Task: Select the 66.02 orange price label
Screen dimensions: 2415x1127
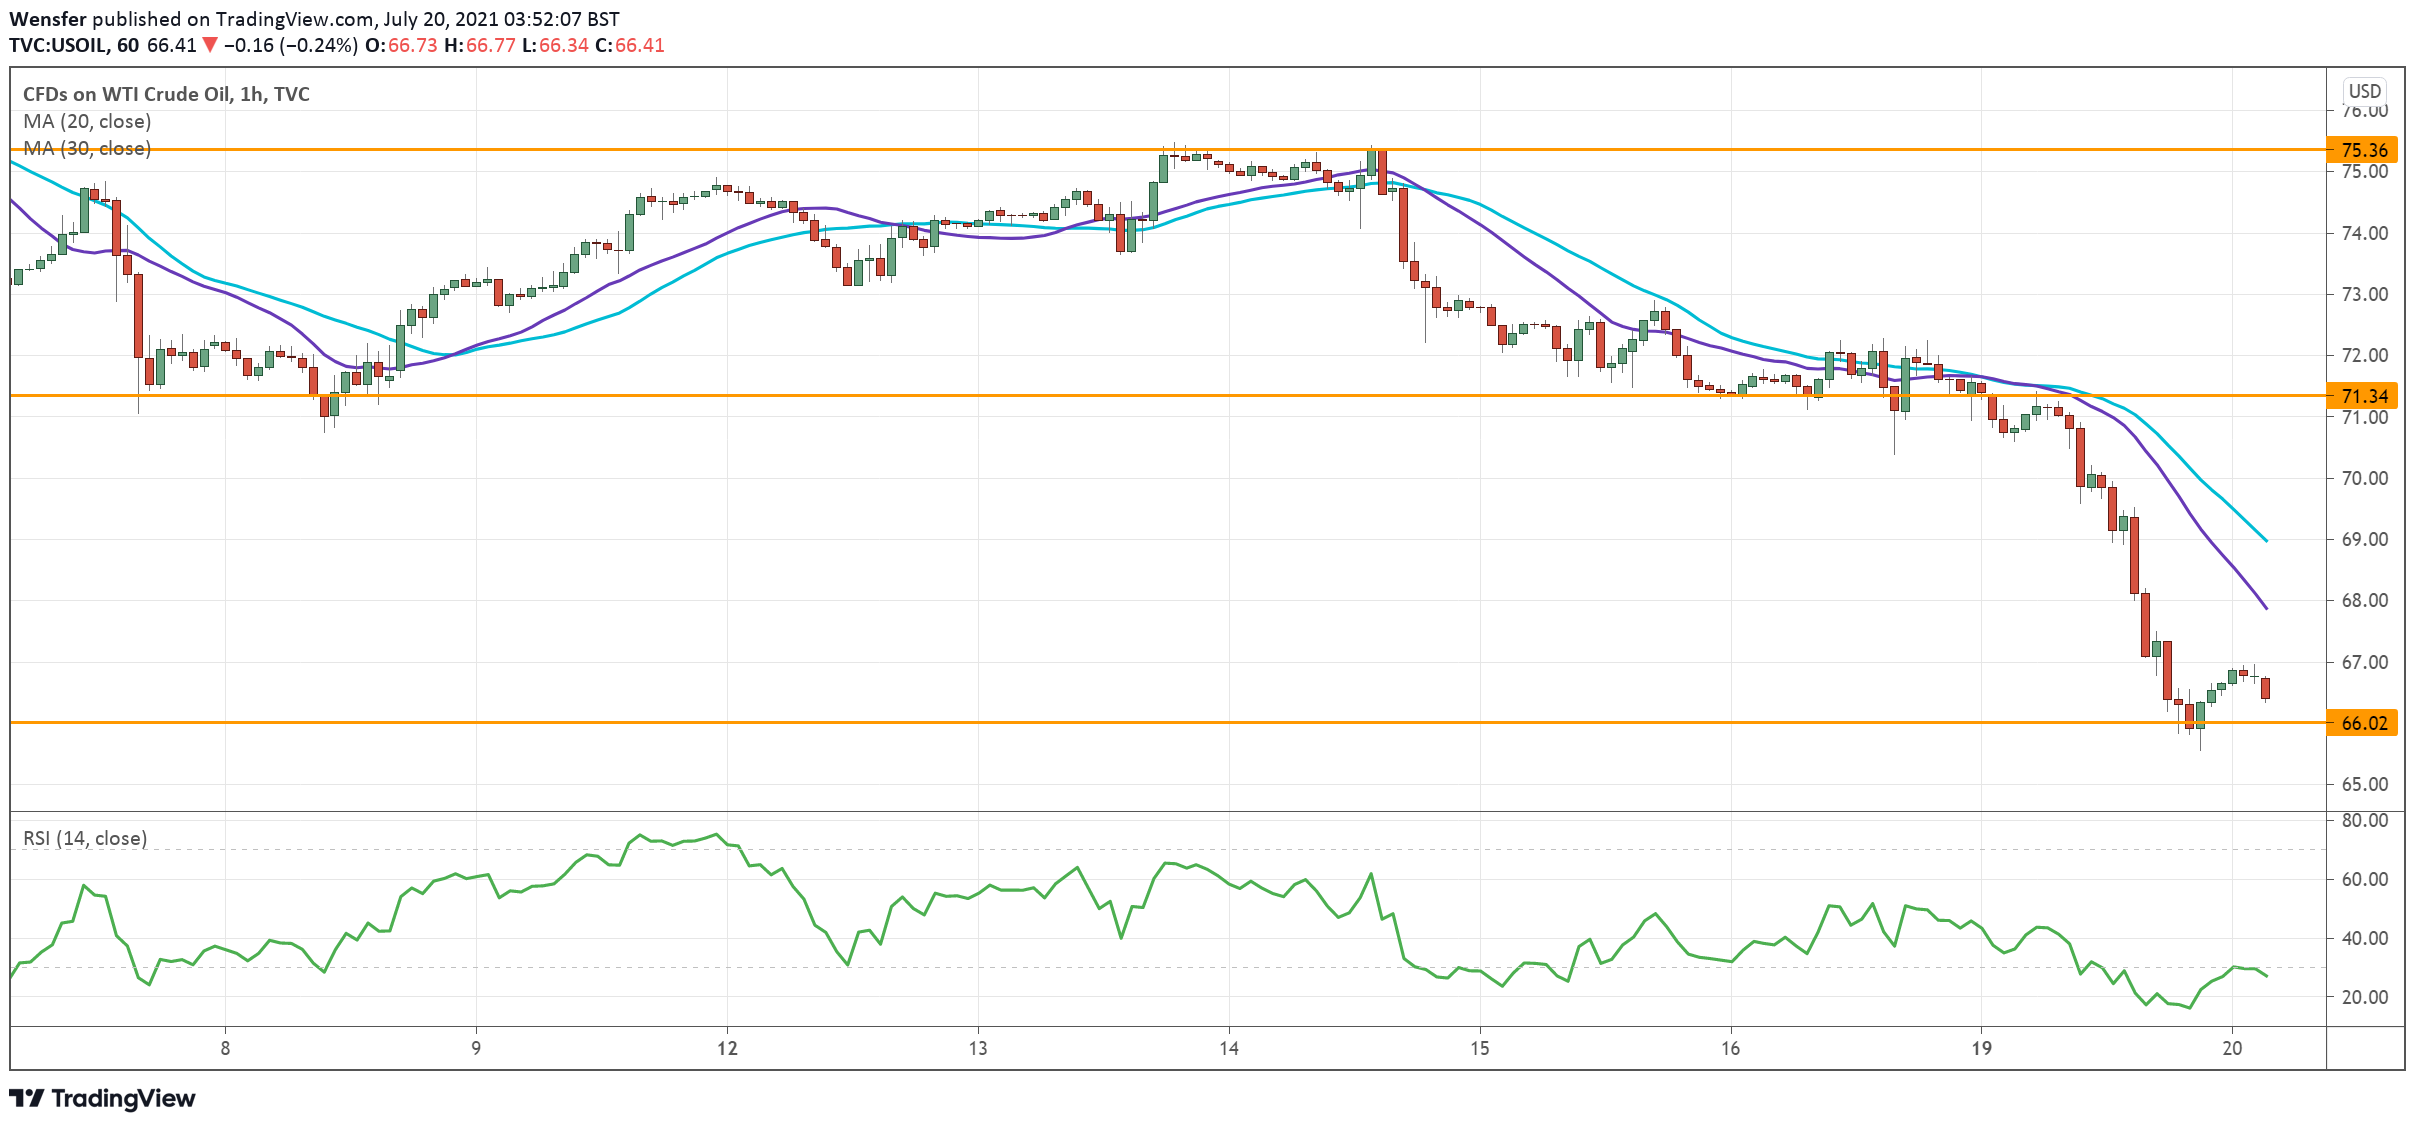Action: click(2363, 723)
